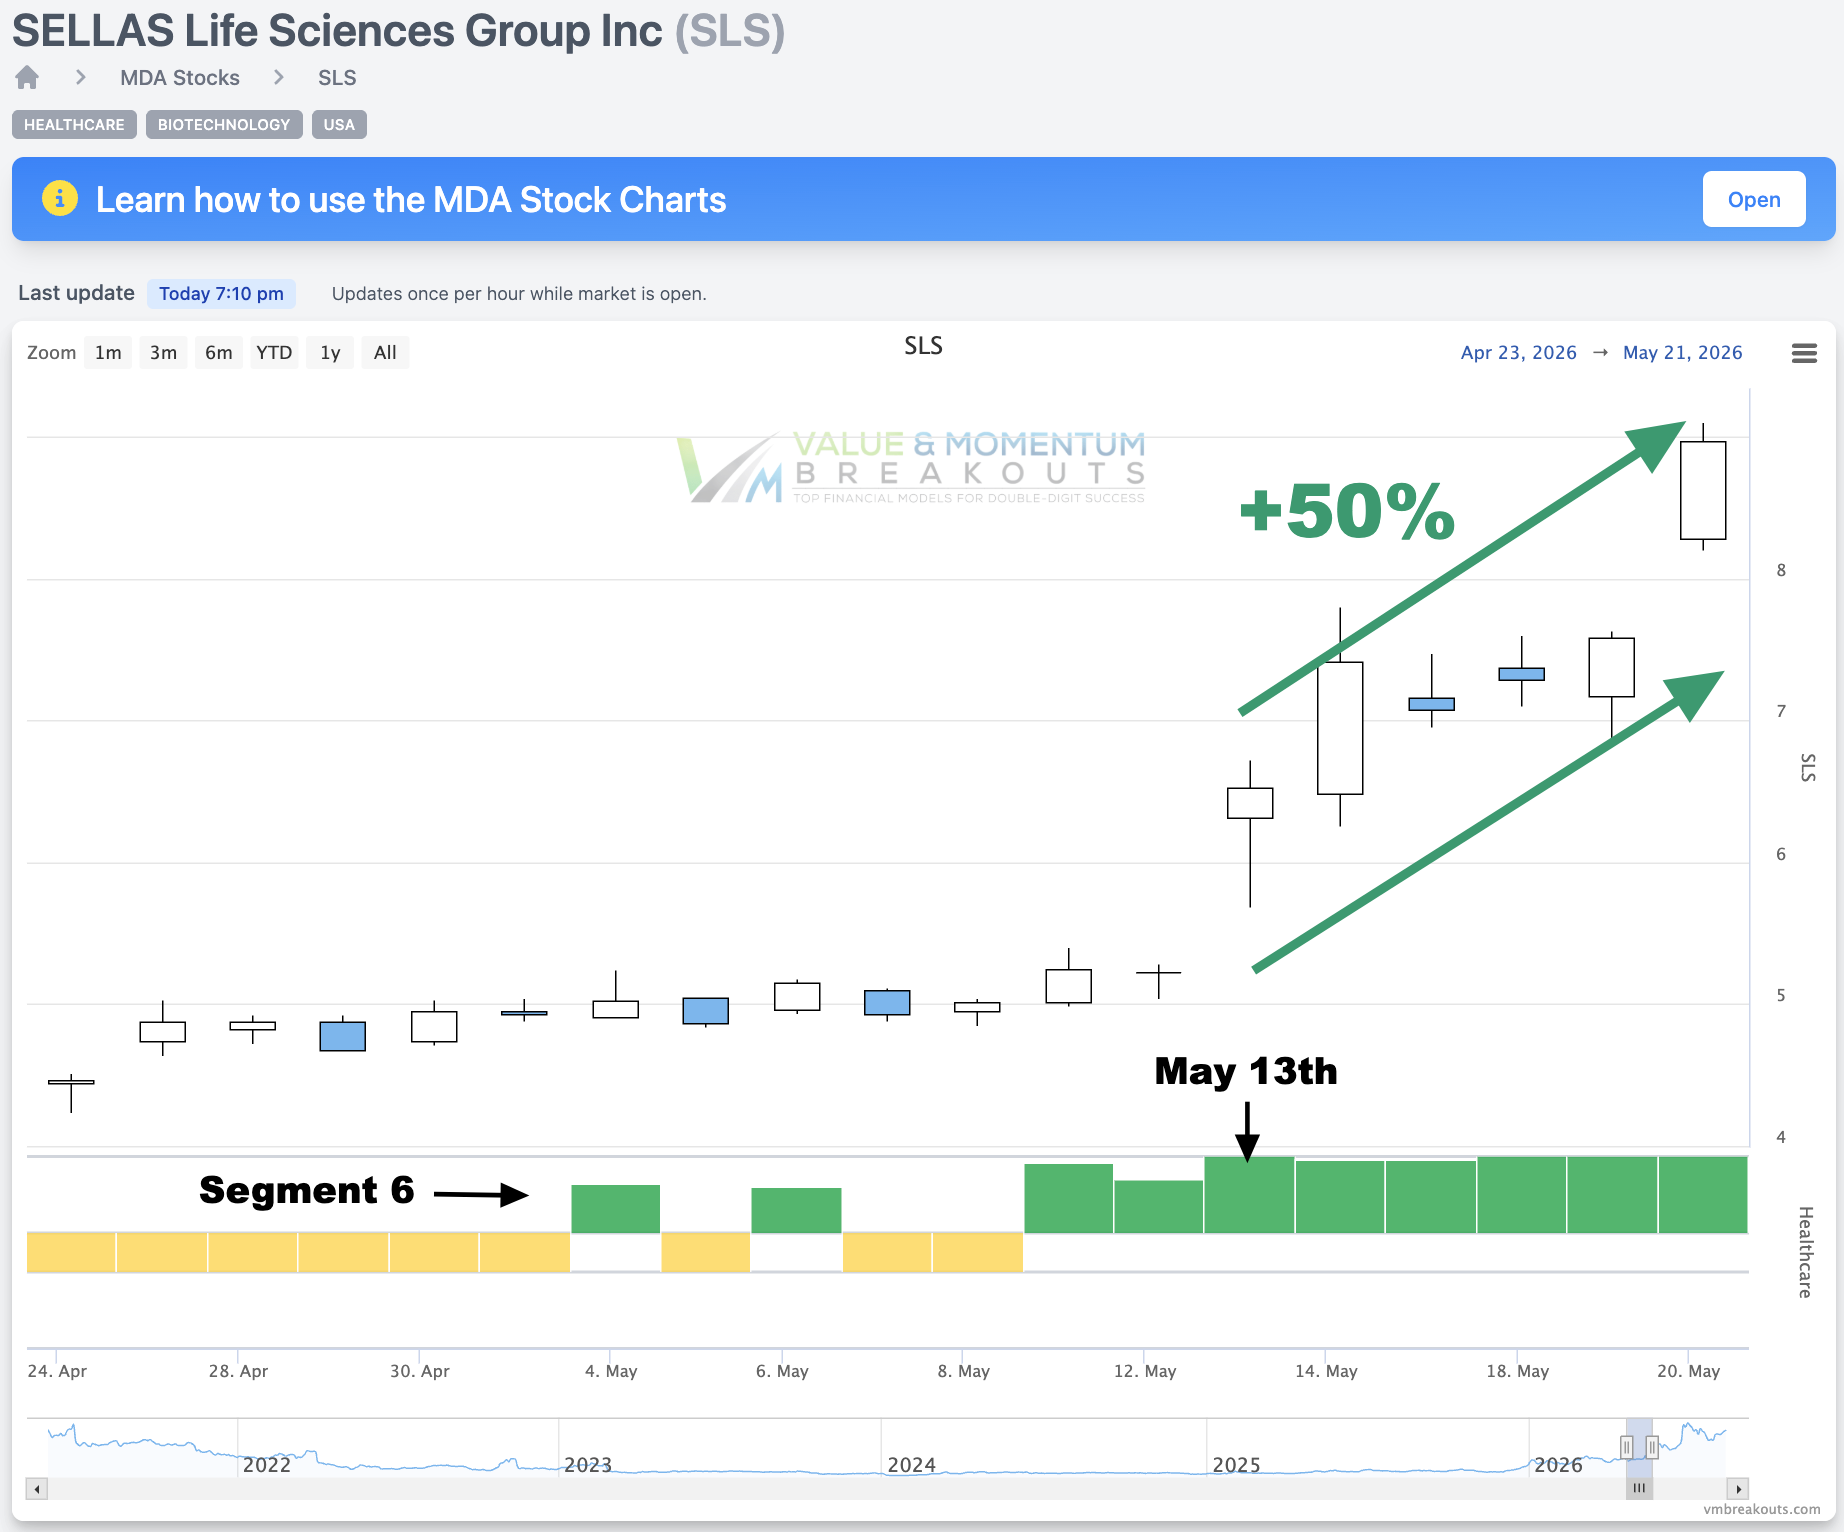Grab the navigator left range handle
1844x1532 pixels.
tap(1627, 1447)
